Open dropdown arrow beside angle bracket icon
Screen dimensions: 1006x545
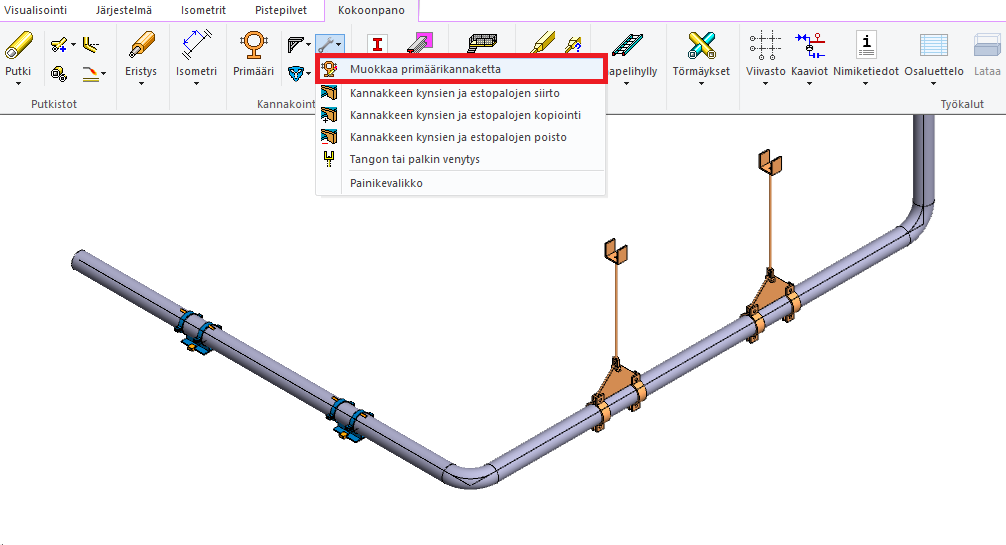(309, 45)
